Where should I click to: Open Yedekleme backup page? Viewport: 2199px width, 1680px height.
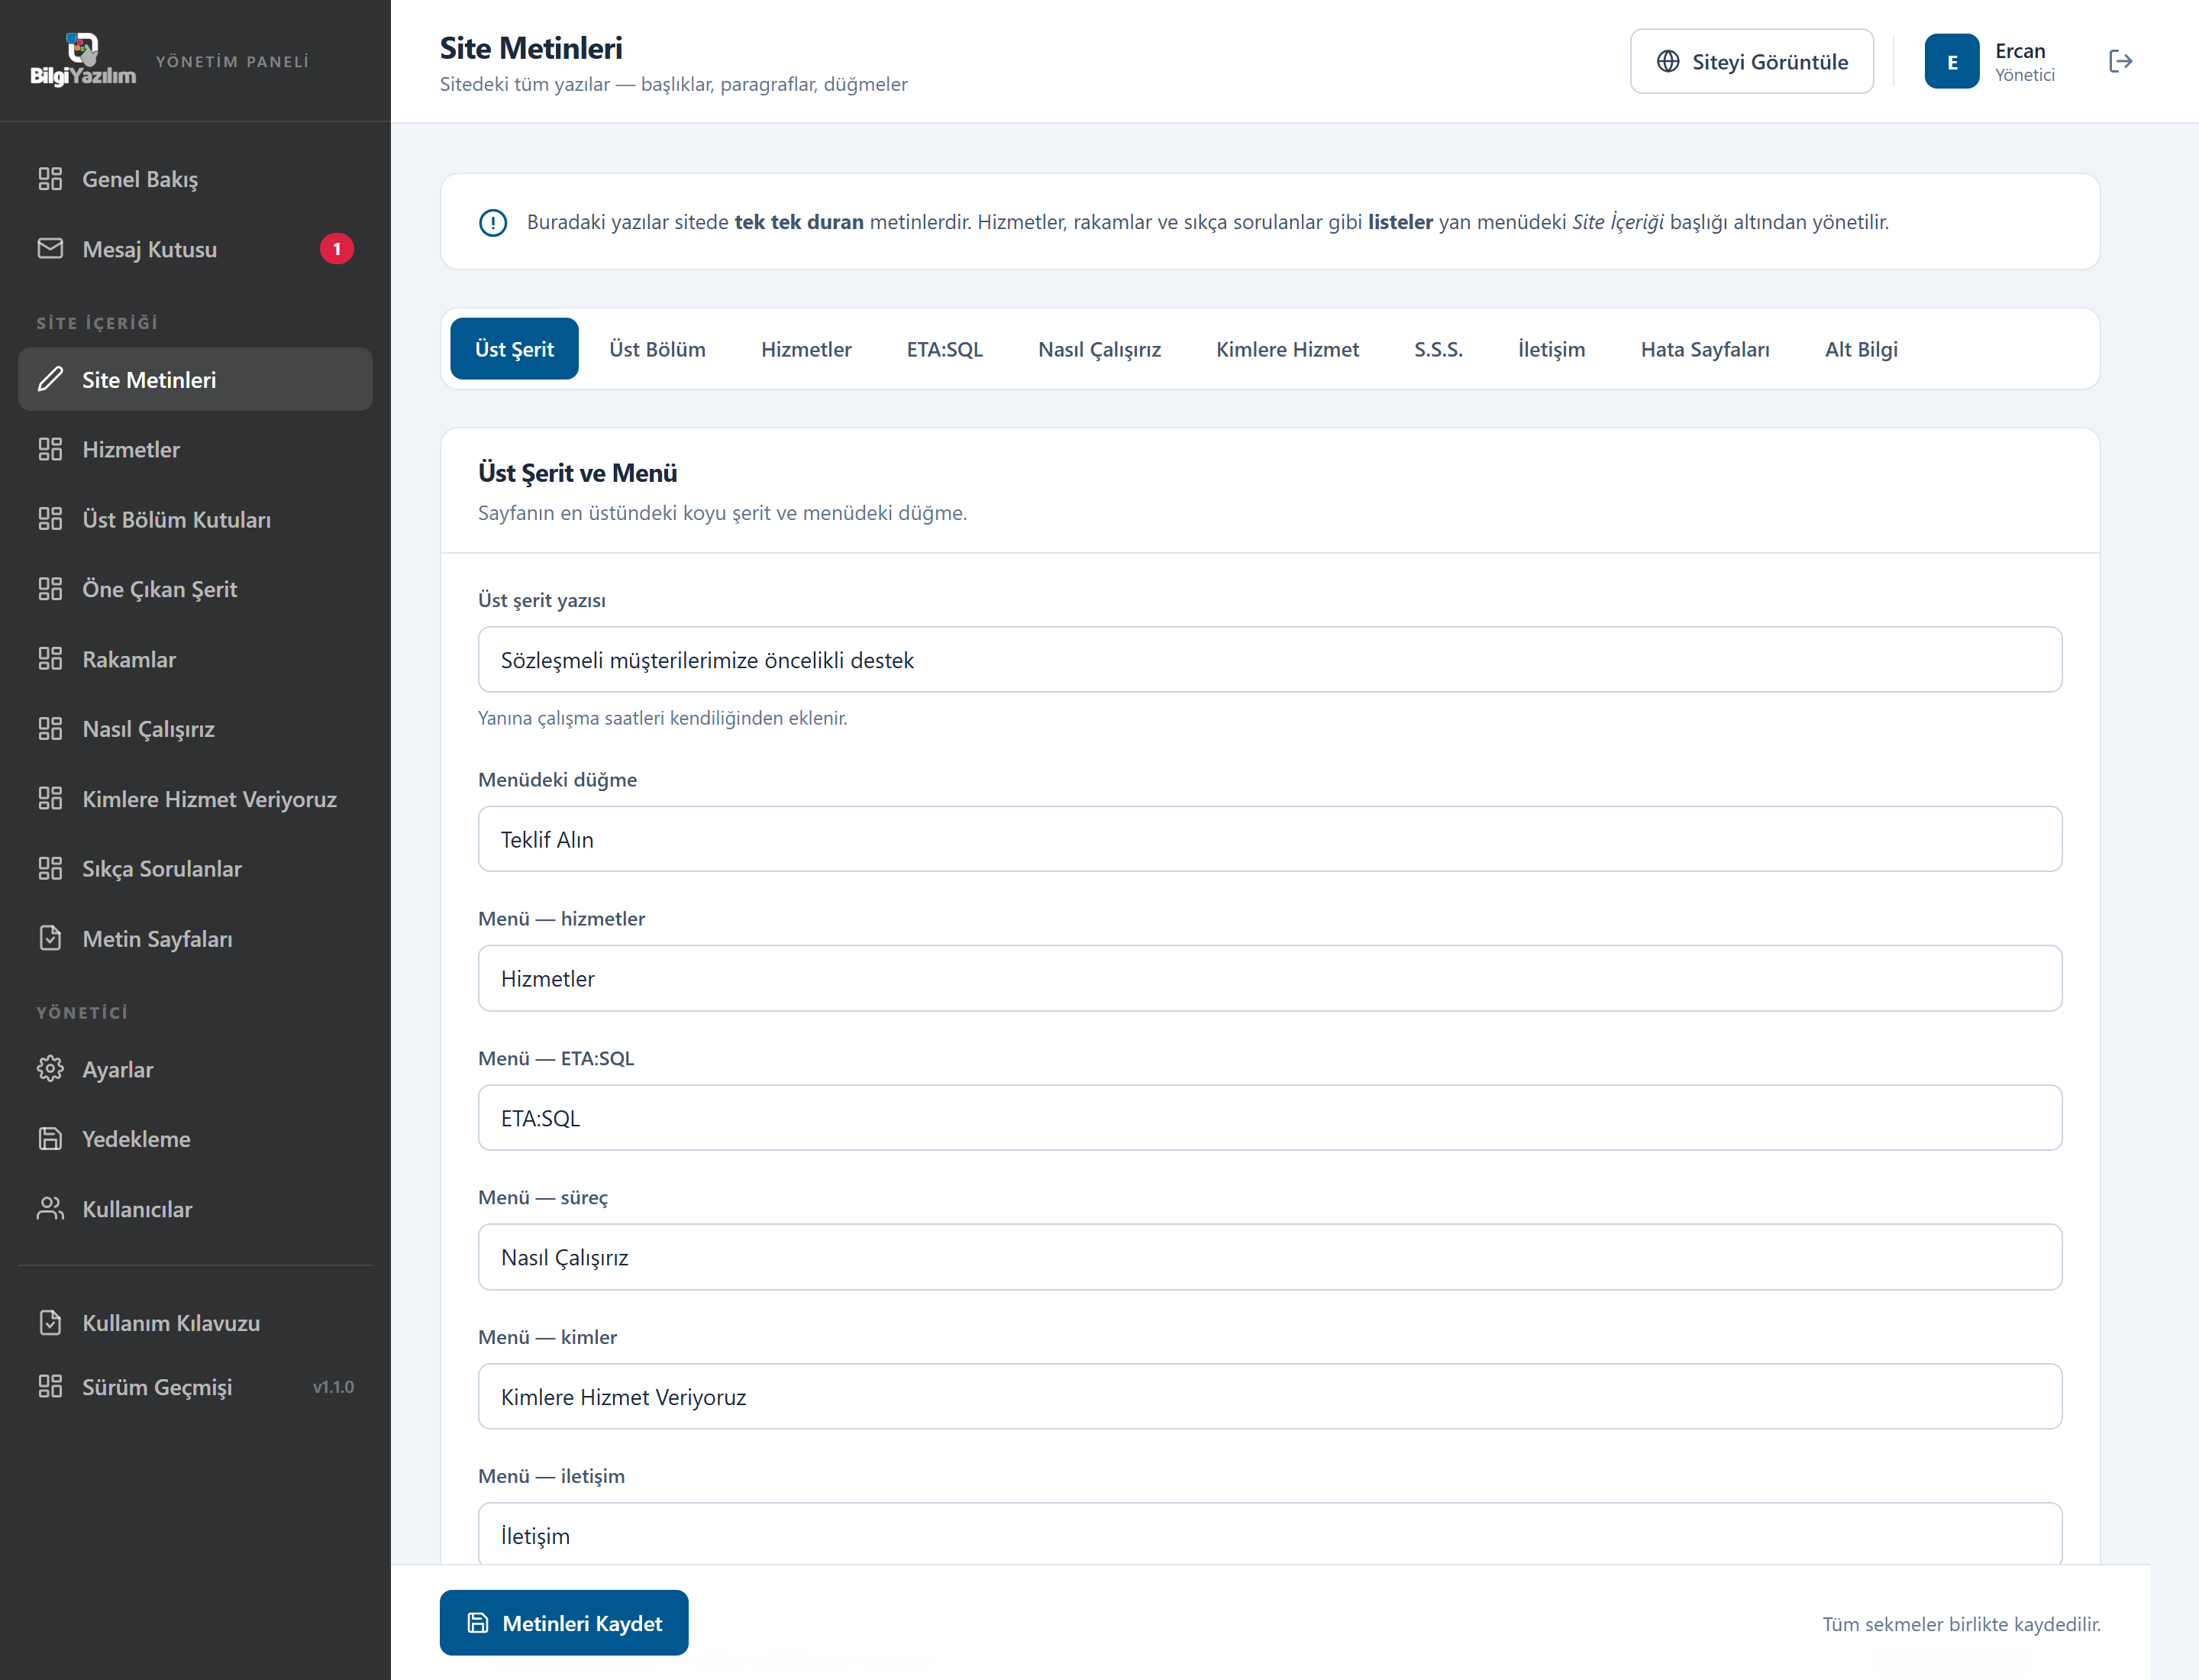pyautogui.click(x=195, y=1139)
